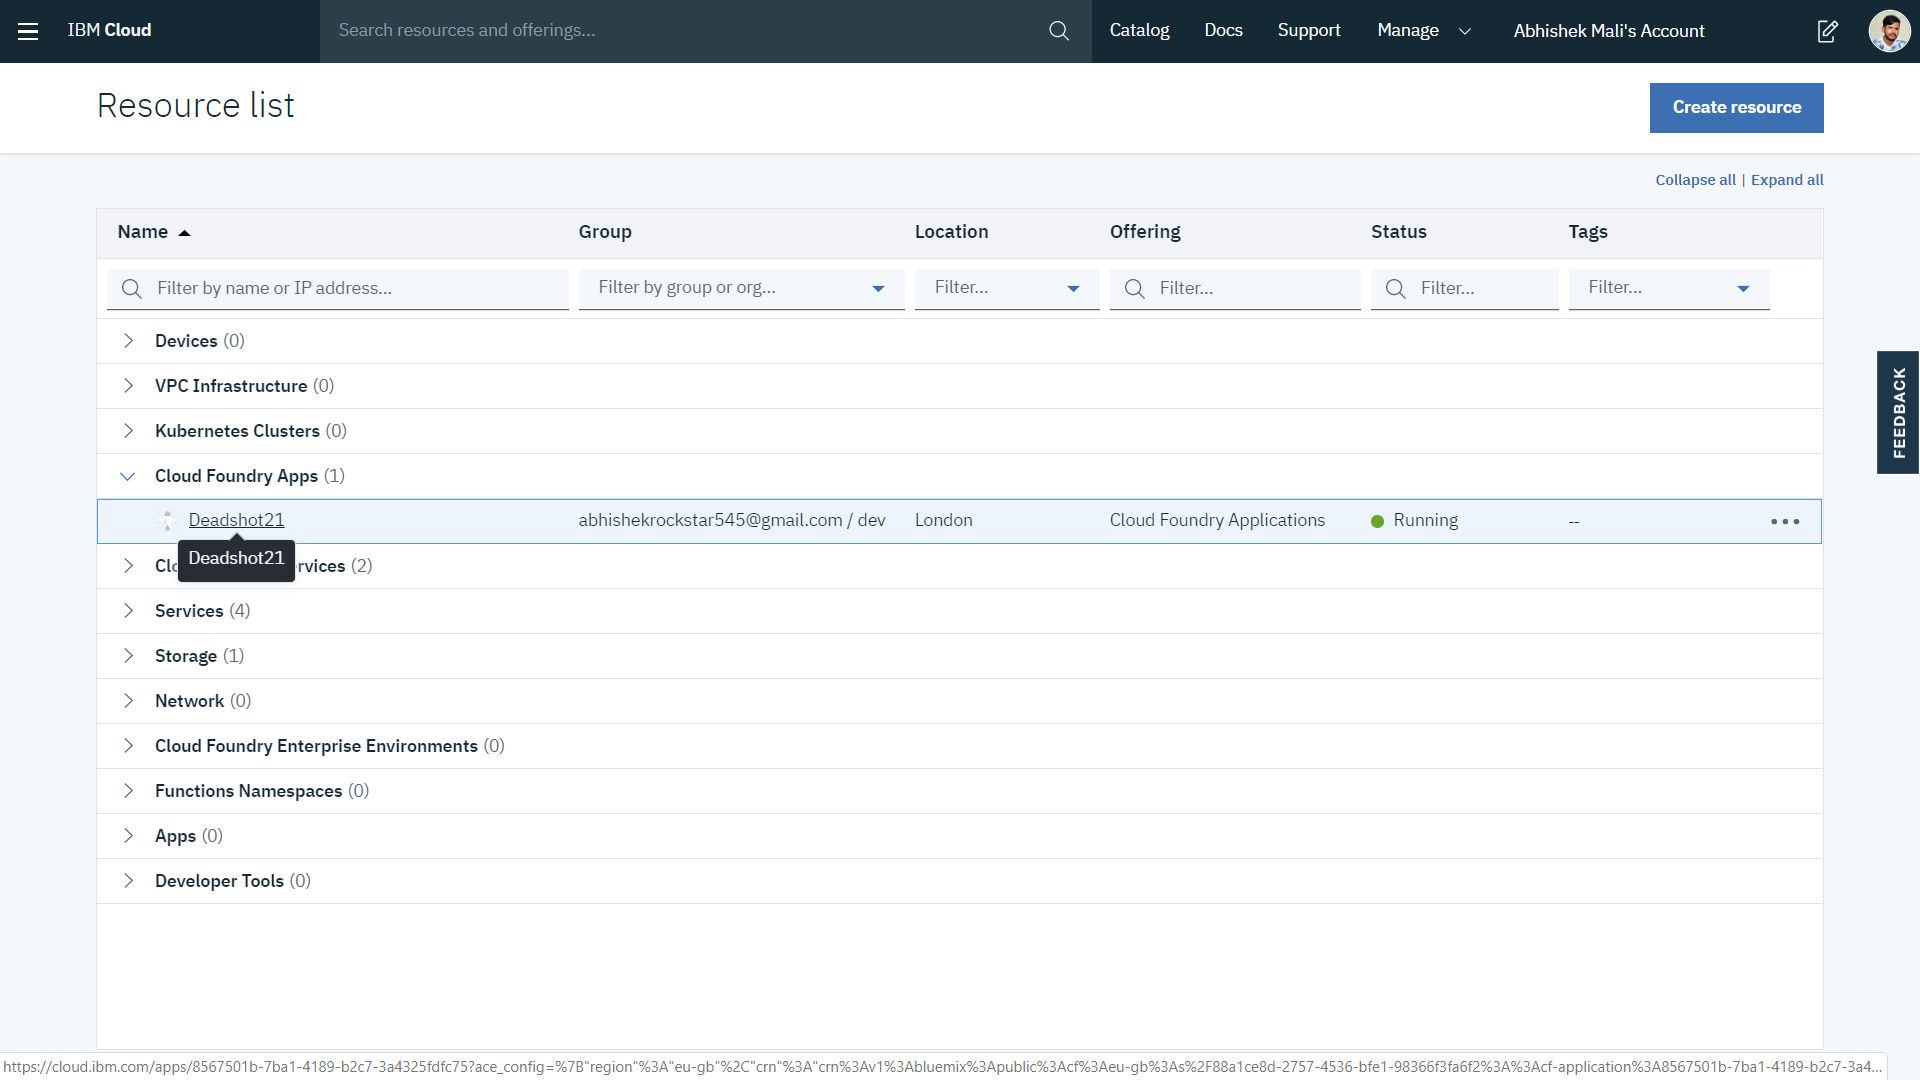The image size is (1920, 1080).
Task: Click the Expand all link
Action: (1787, 180)
